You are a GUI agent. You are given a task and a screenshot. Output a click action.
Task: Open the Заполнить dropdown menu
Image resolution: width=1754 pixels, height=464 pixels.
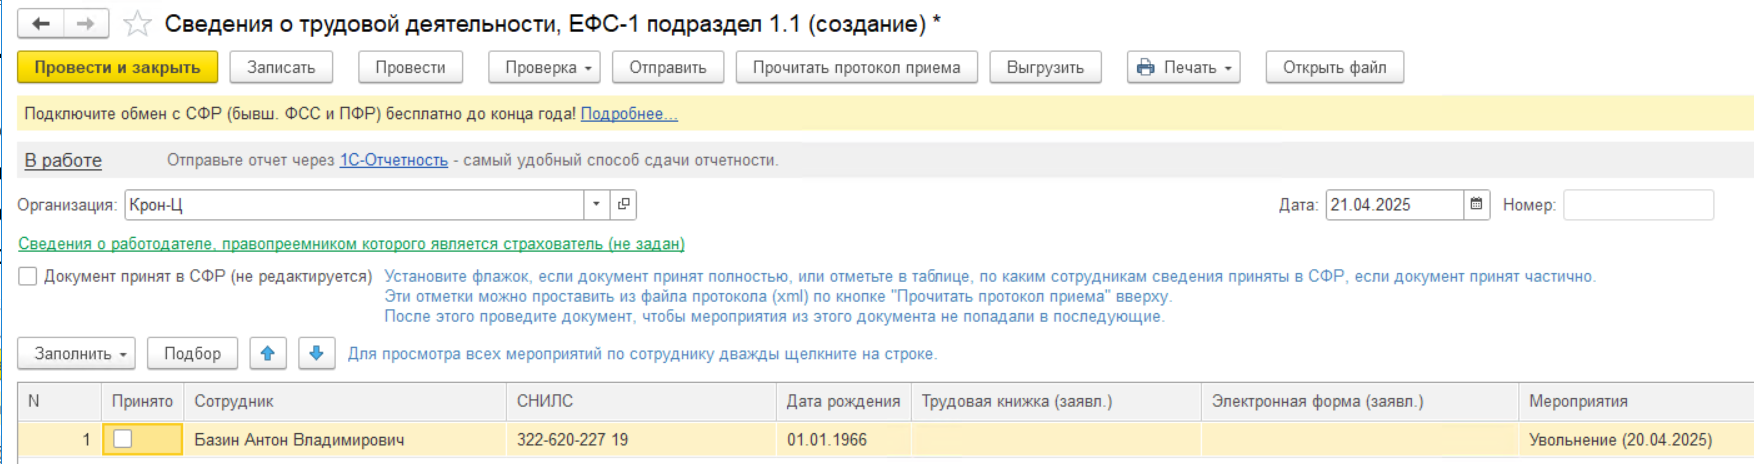[x=76, y=353]
